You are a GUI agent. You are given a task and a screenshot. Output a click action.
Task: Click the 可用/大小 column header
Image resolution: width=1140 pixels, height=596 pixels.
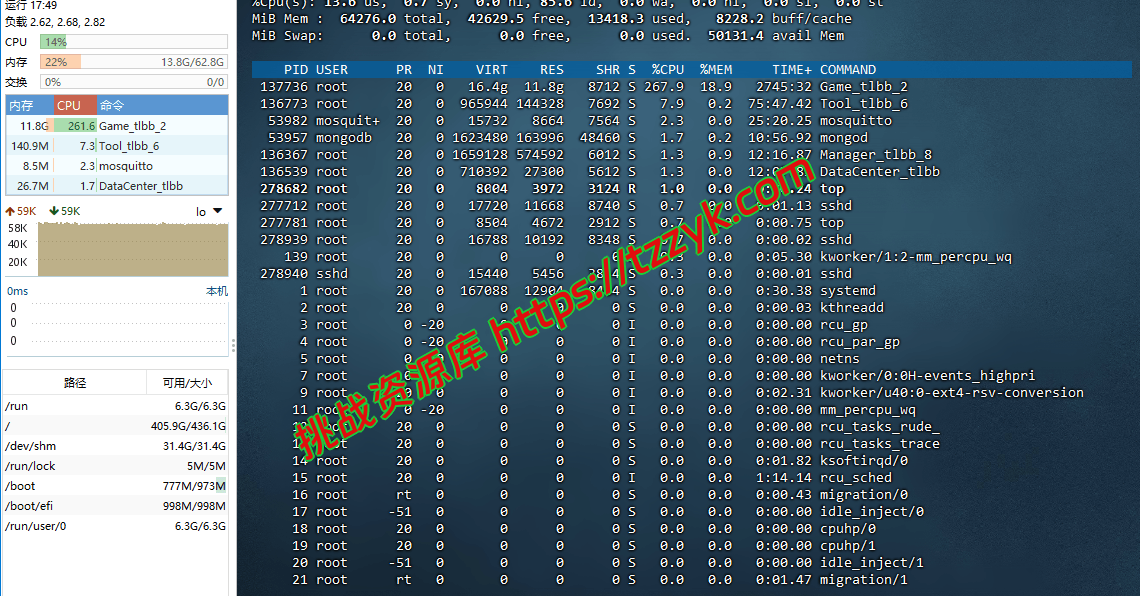[x=187, y=383]
